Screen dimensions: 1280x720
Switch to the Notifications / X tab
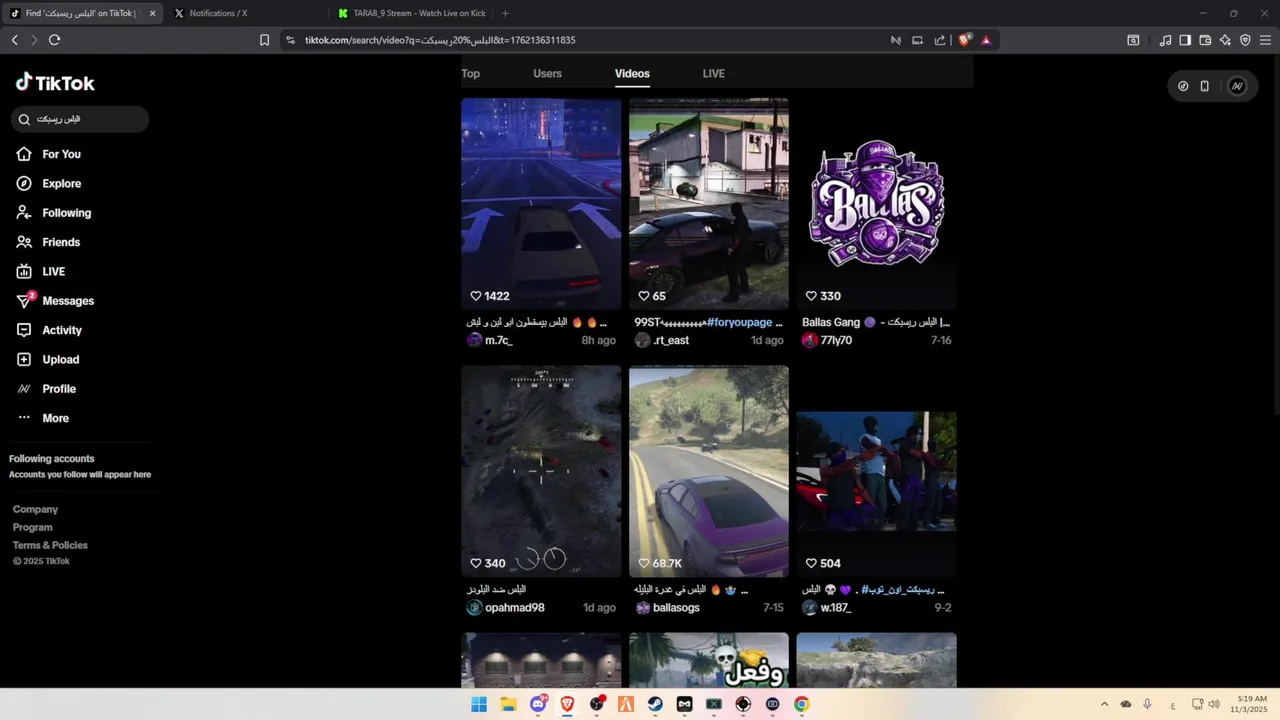(245, 13)
